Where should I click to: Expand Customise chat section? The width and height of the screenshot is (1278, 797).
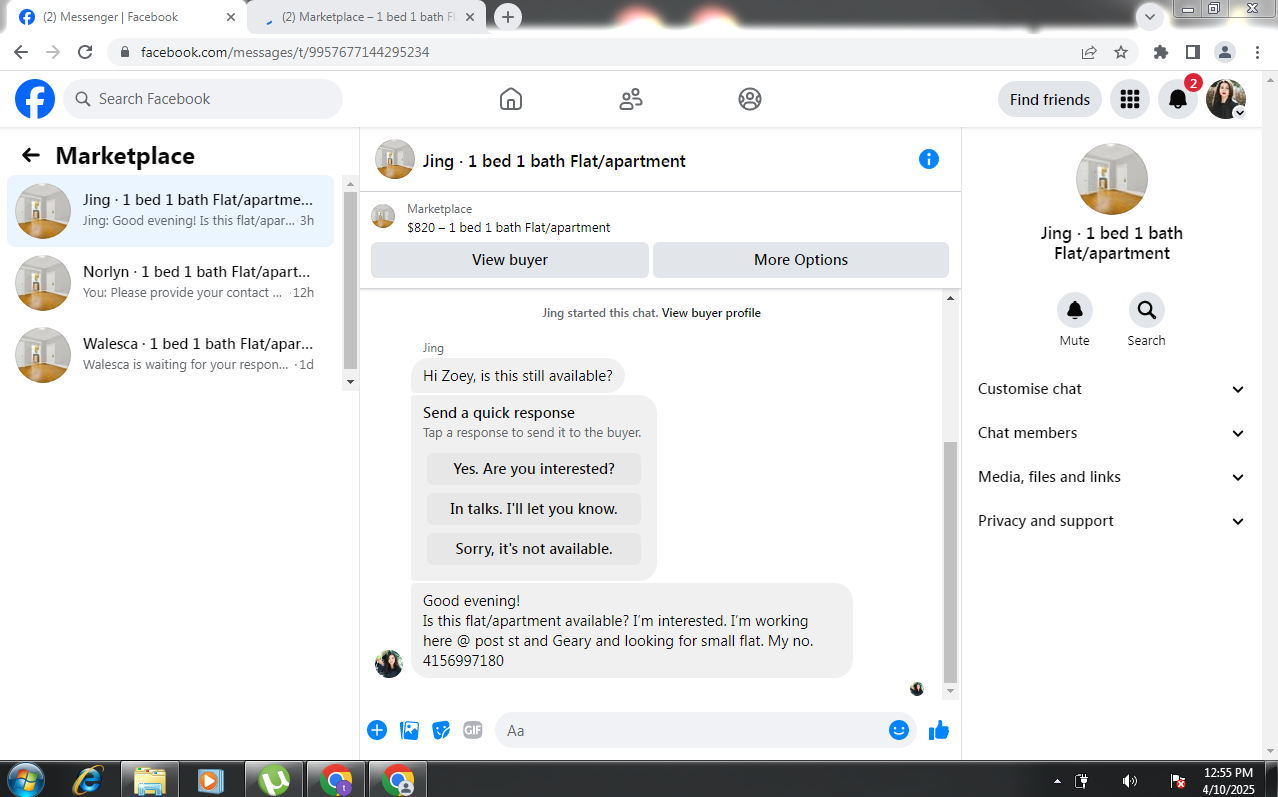[x=1111, y=389]
